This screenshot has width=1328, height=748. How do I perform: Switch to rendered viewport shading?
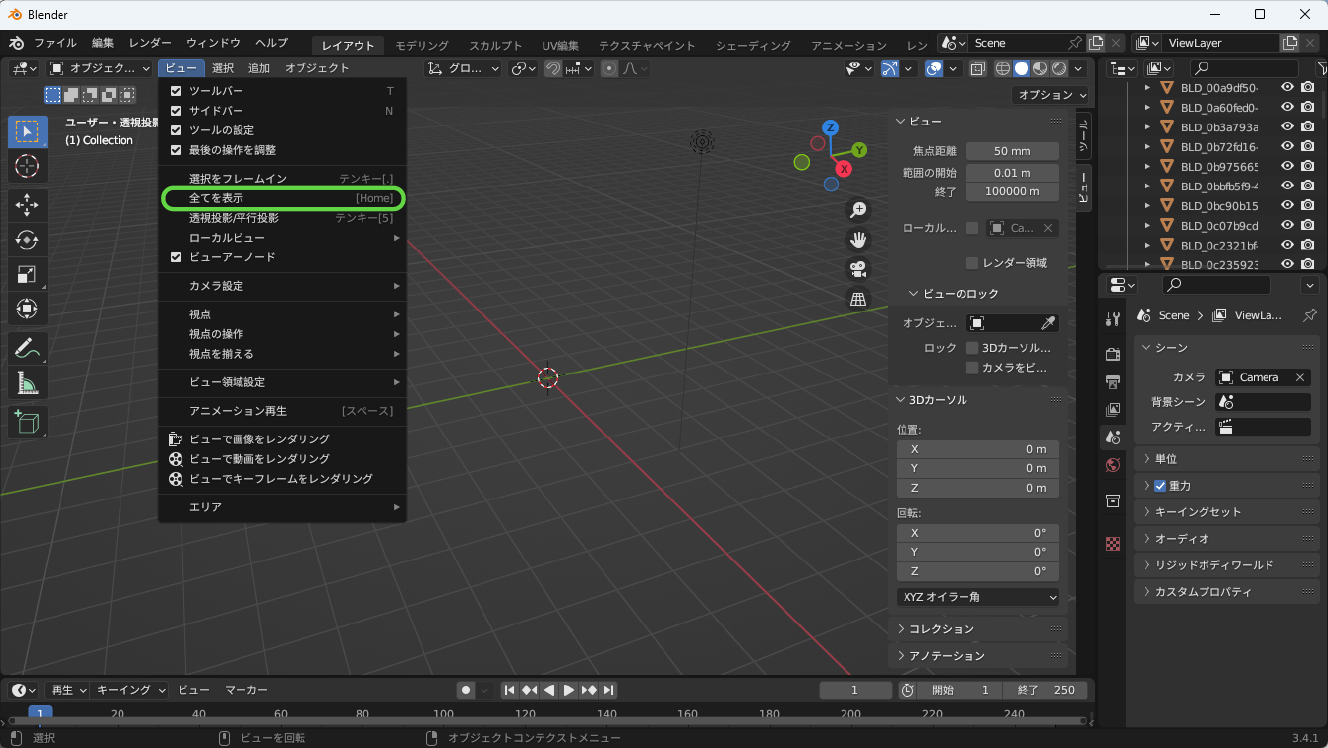(x=1059, y=68)
